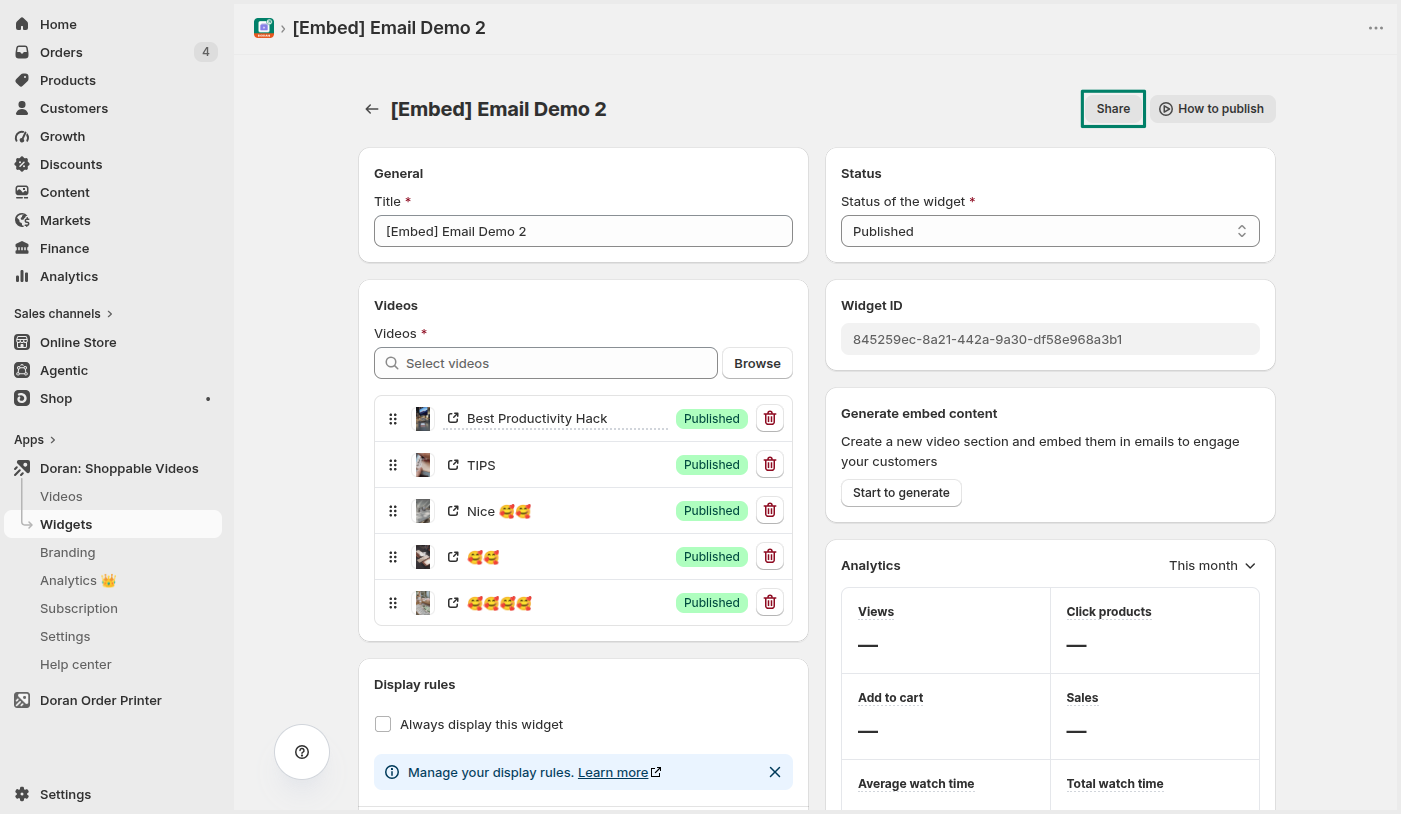Screen dimensions: 1401x814
Task: Delete the Nice video row
Action: click(770, 511)
